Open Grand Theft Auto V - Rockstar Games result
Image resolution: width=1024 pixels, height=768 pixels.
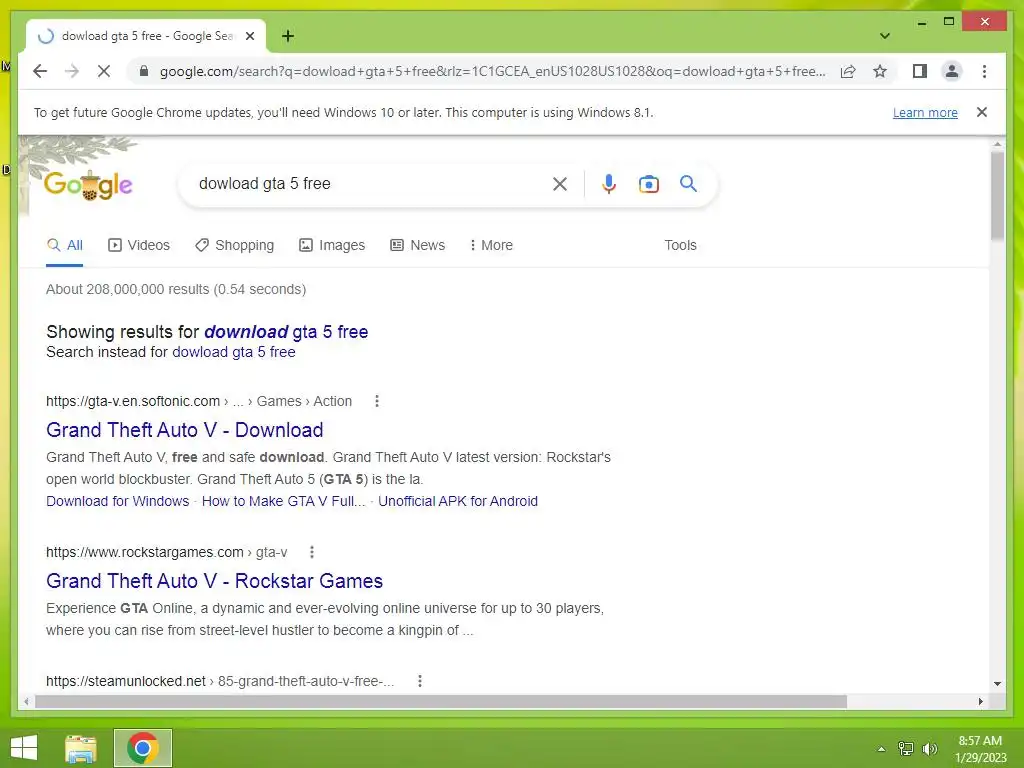tap(214, 581)
